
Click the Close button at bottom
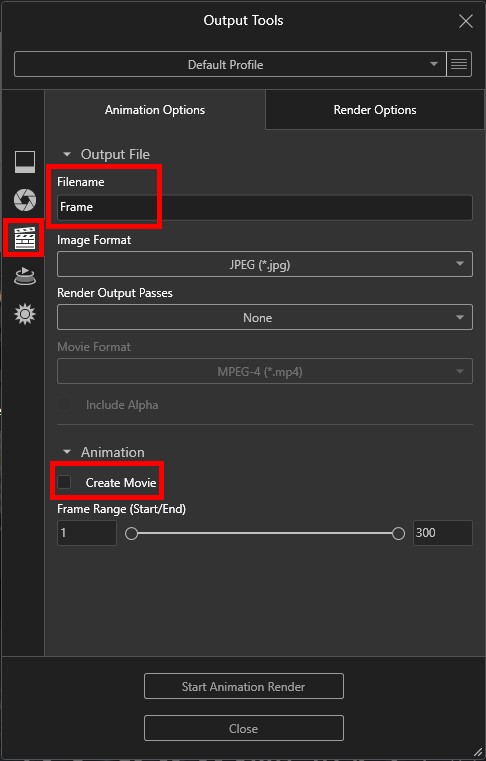[244, 728]
